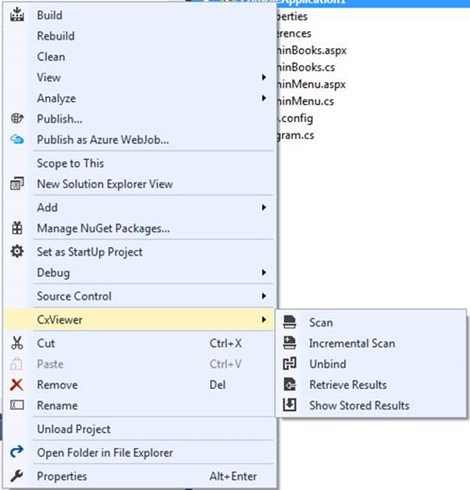Image resolution: width=470 pixels, height=490 pixels.
Task: Click the Manage NuGet Packages icon
Action: [x=17, y=228]
